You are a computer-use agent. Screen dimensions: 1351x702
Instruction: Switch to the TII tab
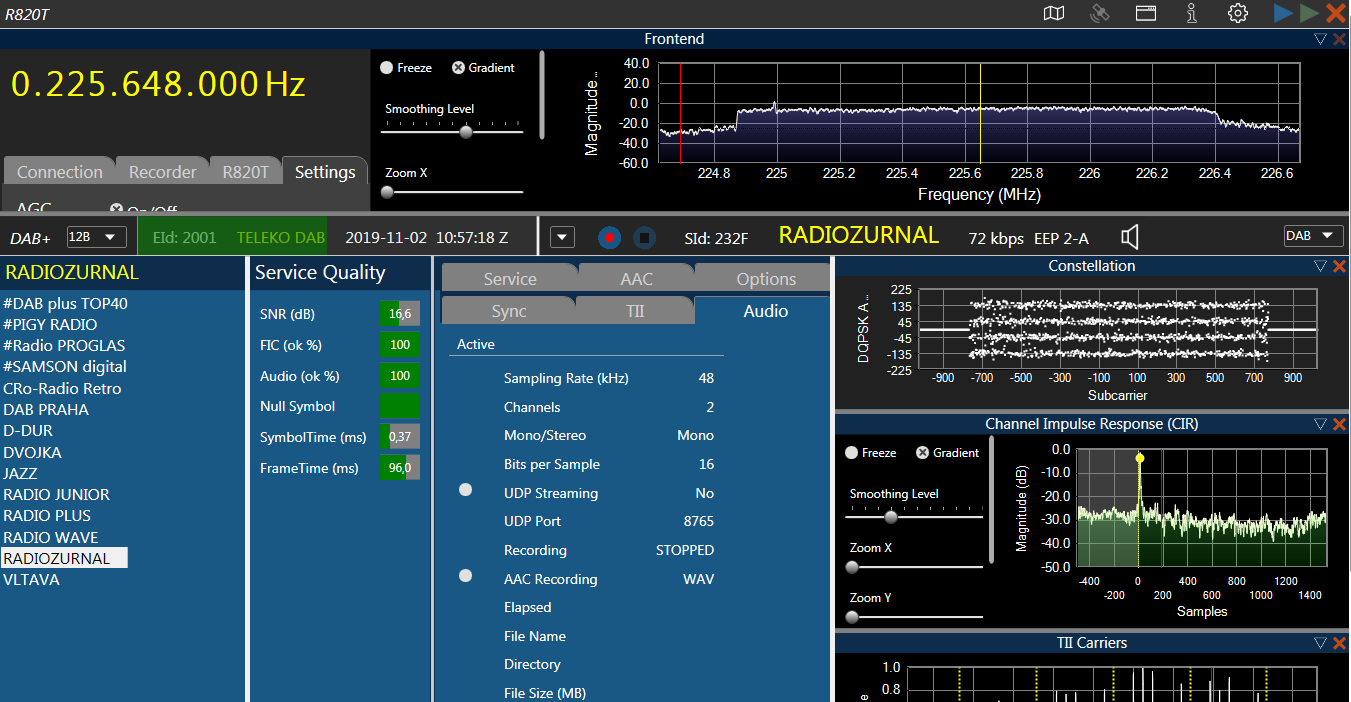(x=635, y=311)
